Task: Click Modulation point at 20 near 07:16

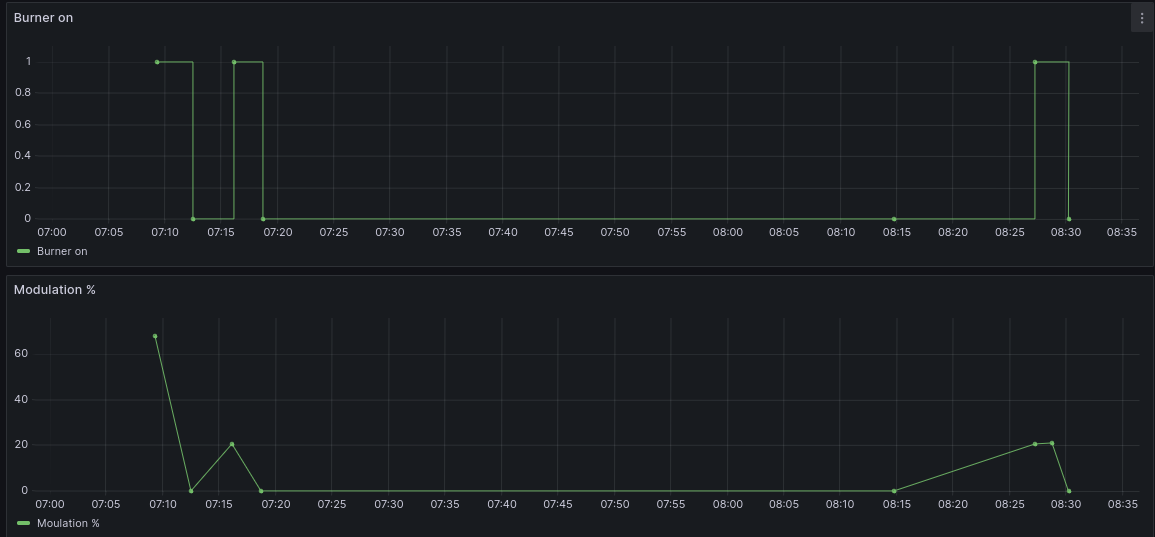Action: click(232, 444)
